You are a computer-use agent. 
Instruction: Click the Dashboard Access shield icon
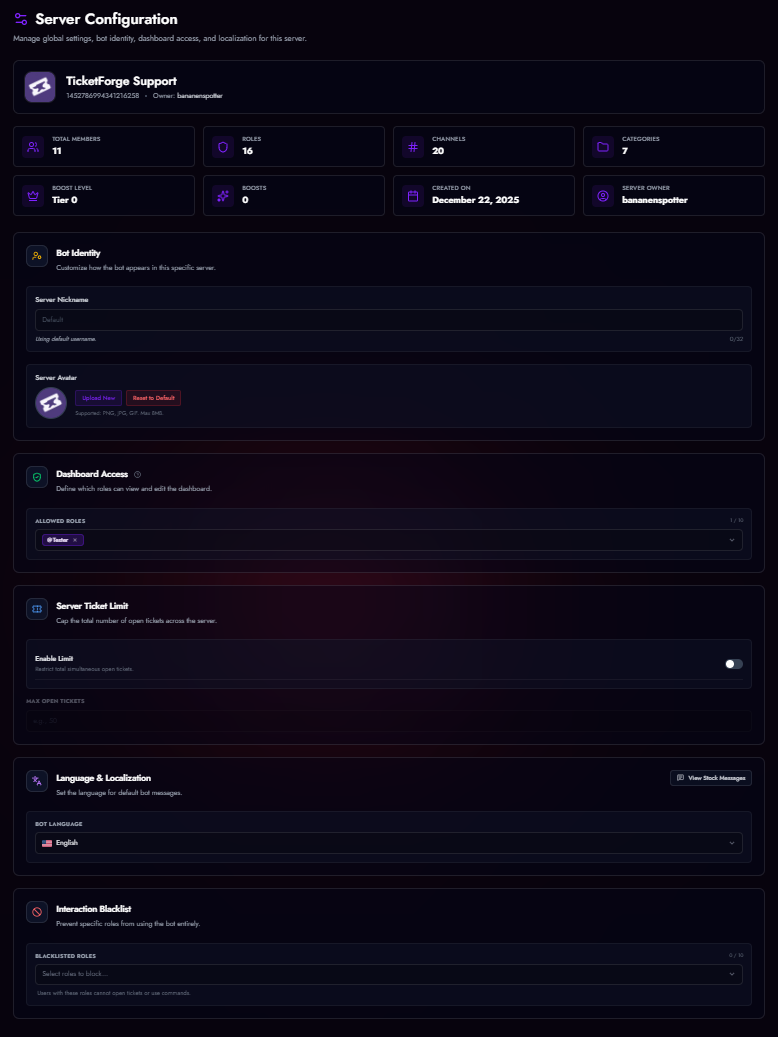pos(37,477)
